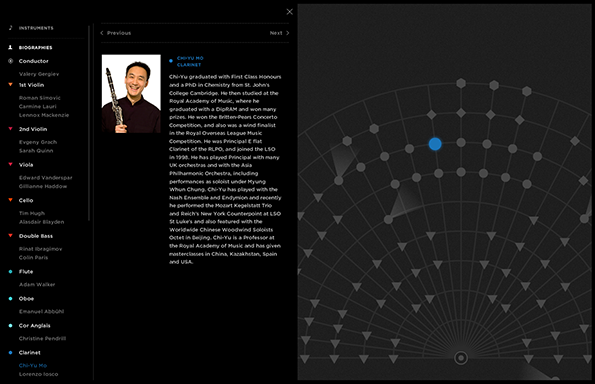595x384 pixels.
Task: Select the 1st Violin category
Action: click(31, 85)
